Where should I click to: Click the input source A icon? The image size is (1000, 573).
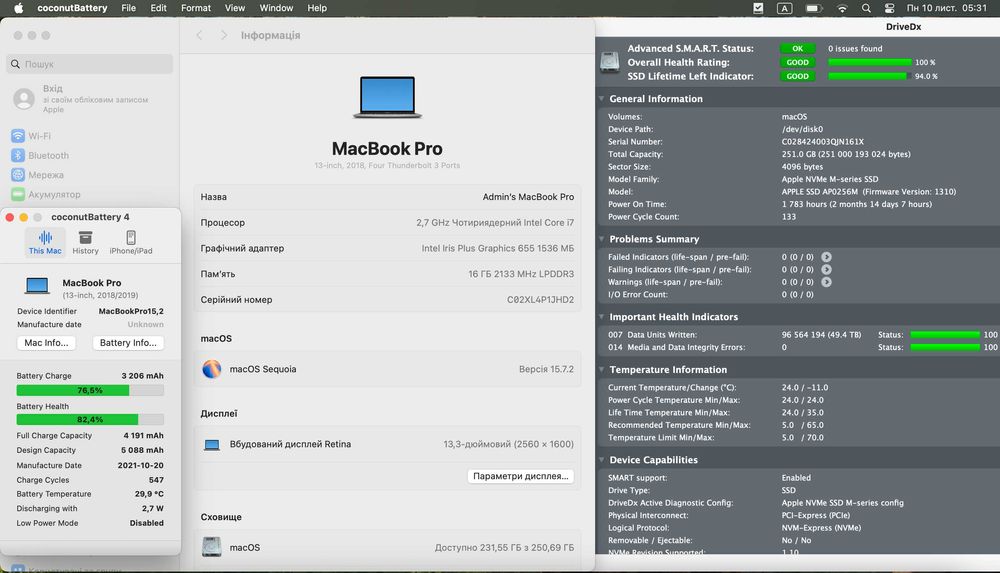pos(784,8)
